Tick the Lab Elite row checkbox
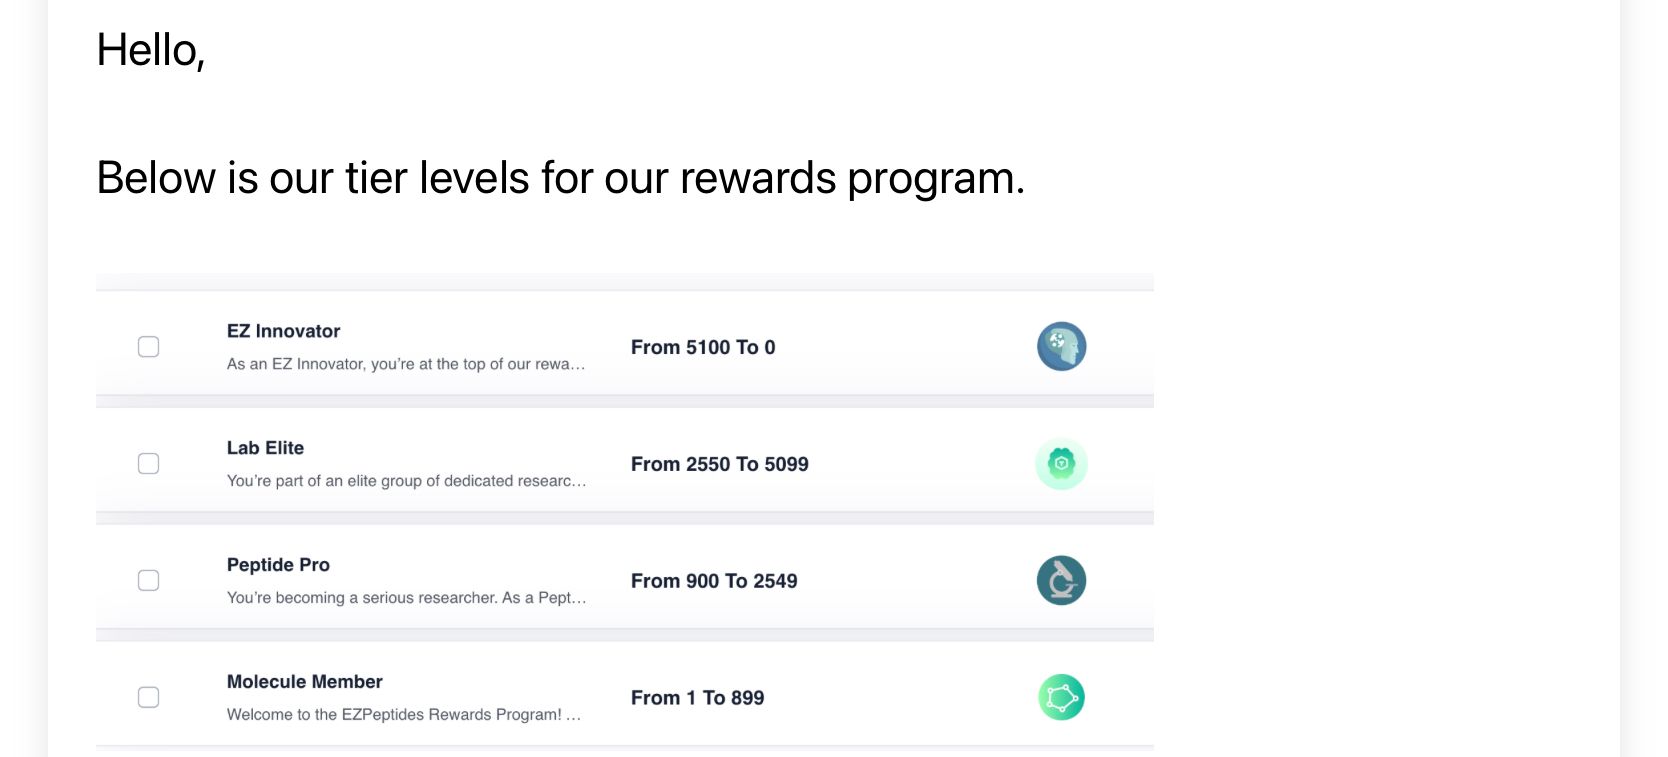 coord(148,464)
